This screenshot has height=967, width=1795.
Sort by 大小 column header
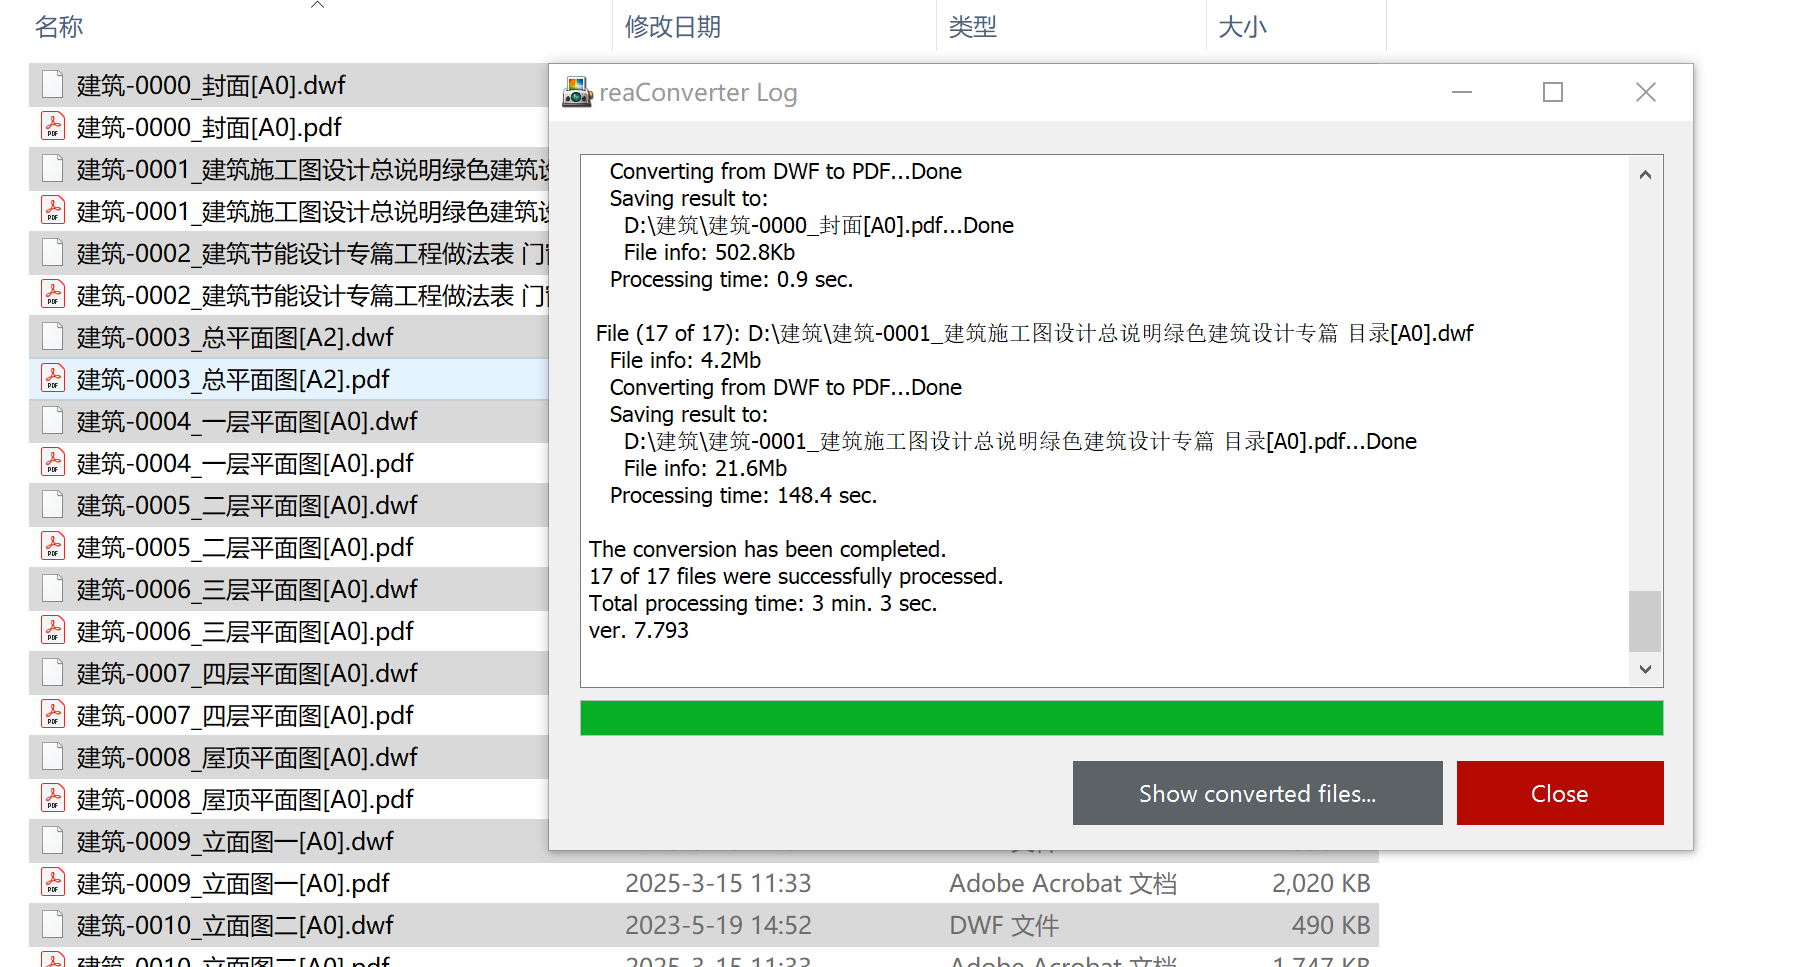point(1242,27)
